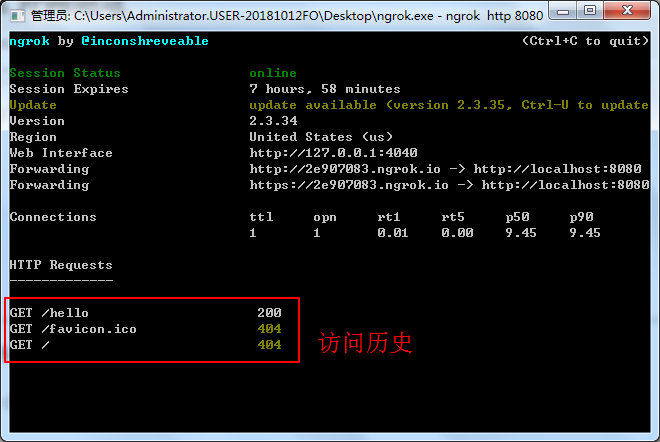Click the rt1 value '0.01'
This screenshot has height=442, width=660.
point(393,233)
